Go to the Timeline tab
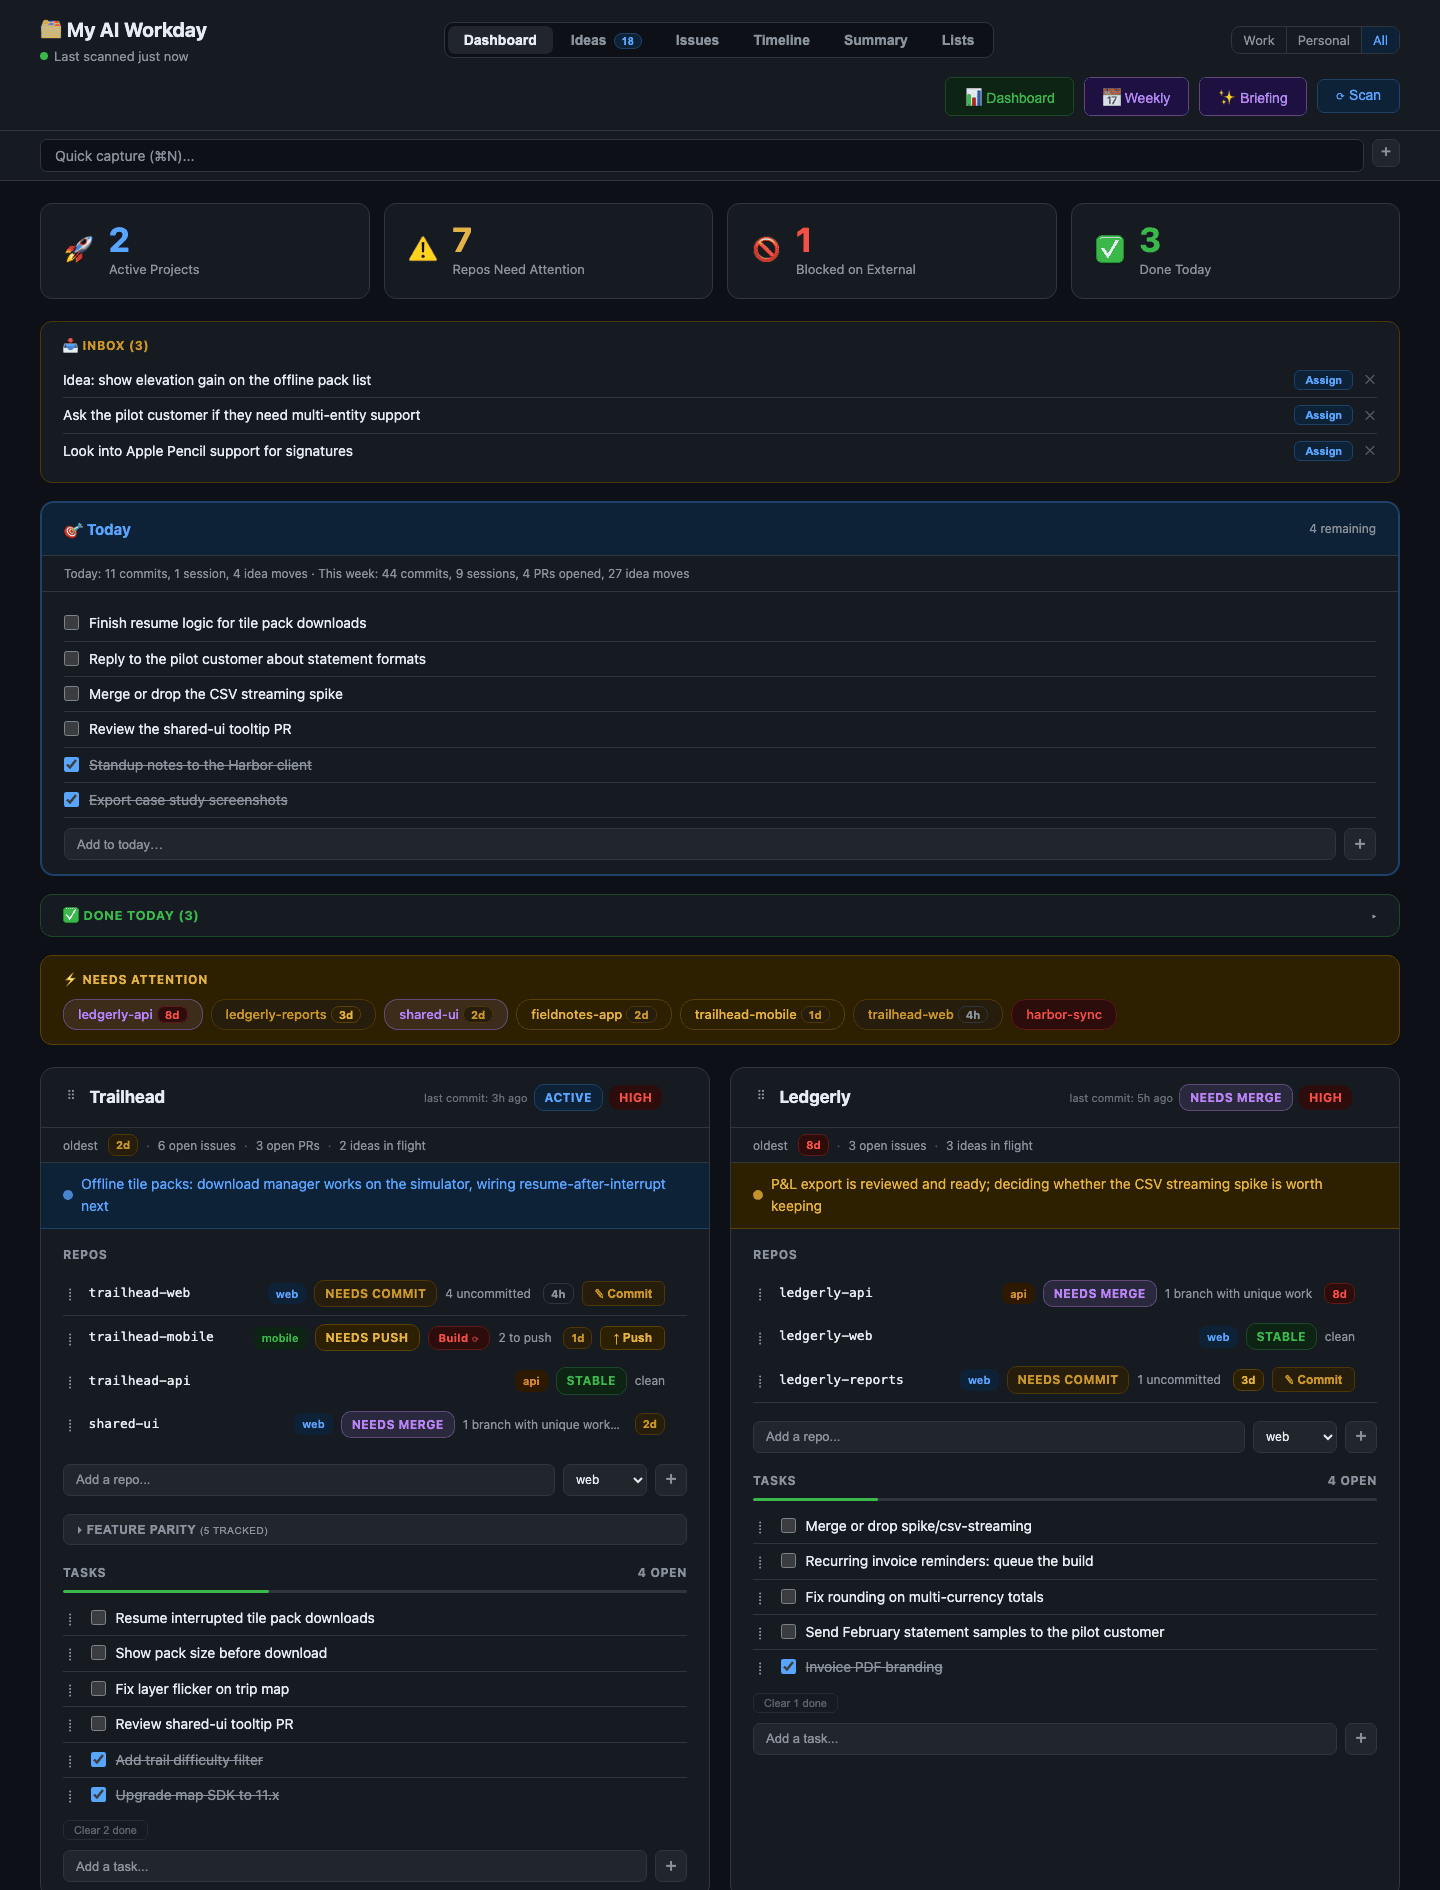The image size is (1440, 1890). pyautogui.click(x=781, y=40)
